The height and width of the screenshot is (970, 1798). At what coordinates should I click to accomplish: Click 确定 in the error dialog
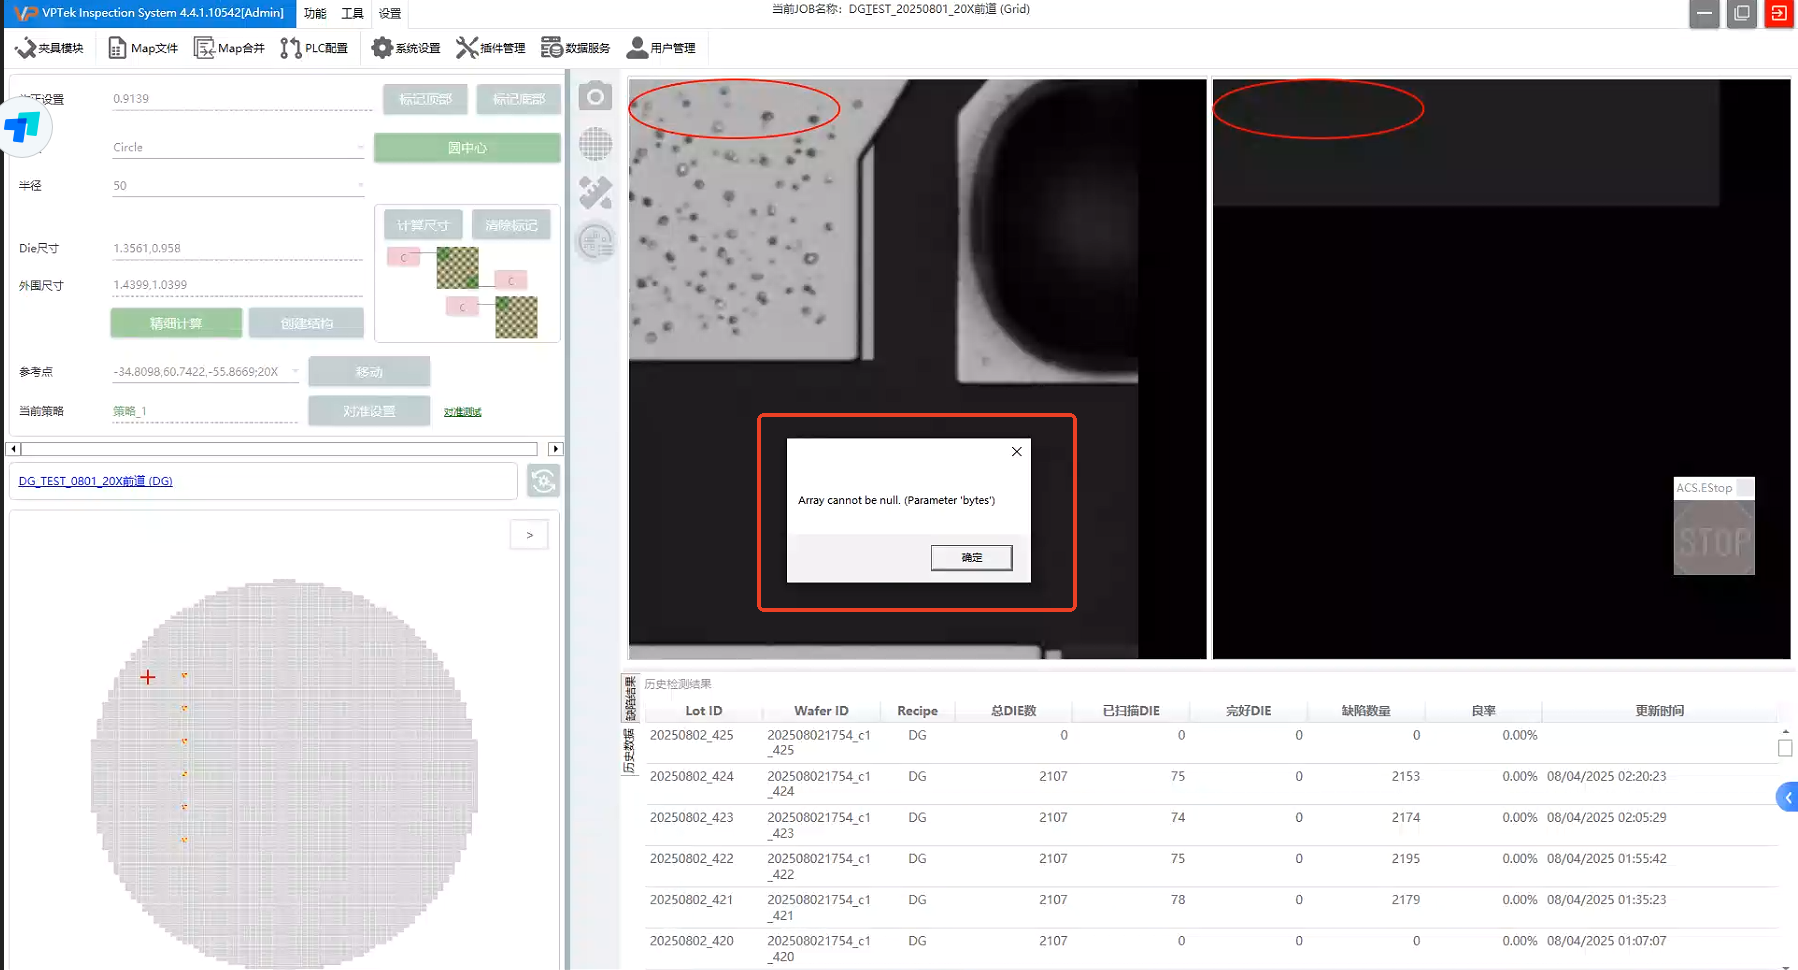click(971, 557)
